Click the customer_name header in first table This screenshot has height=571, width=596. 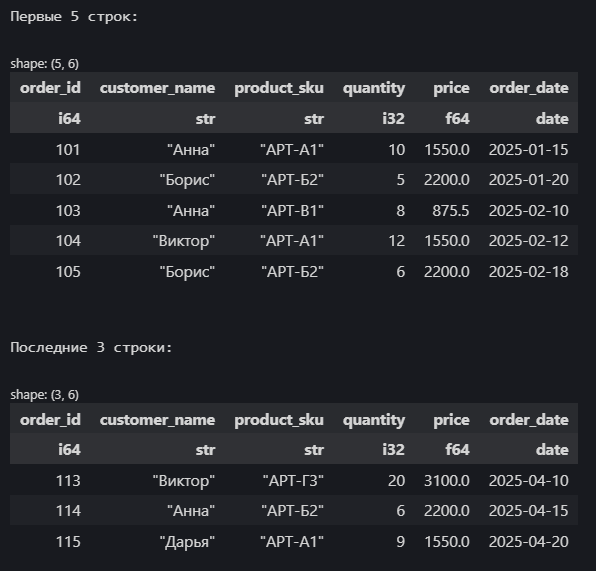coord(157,88)
